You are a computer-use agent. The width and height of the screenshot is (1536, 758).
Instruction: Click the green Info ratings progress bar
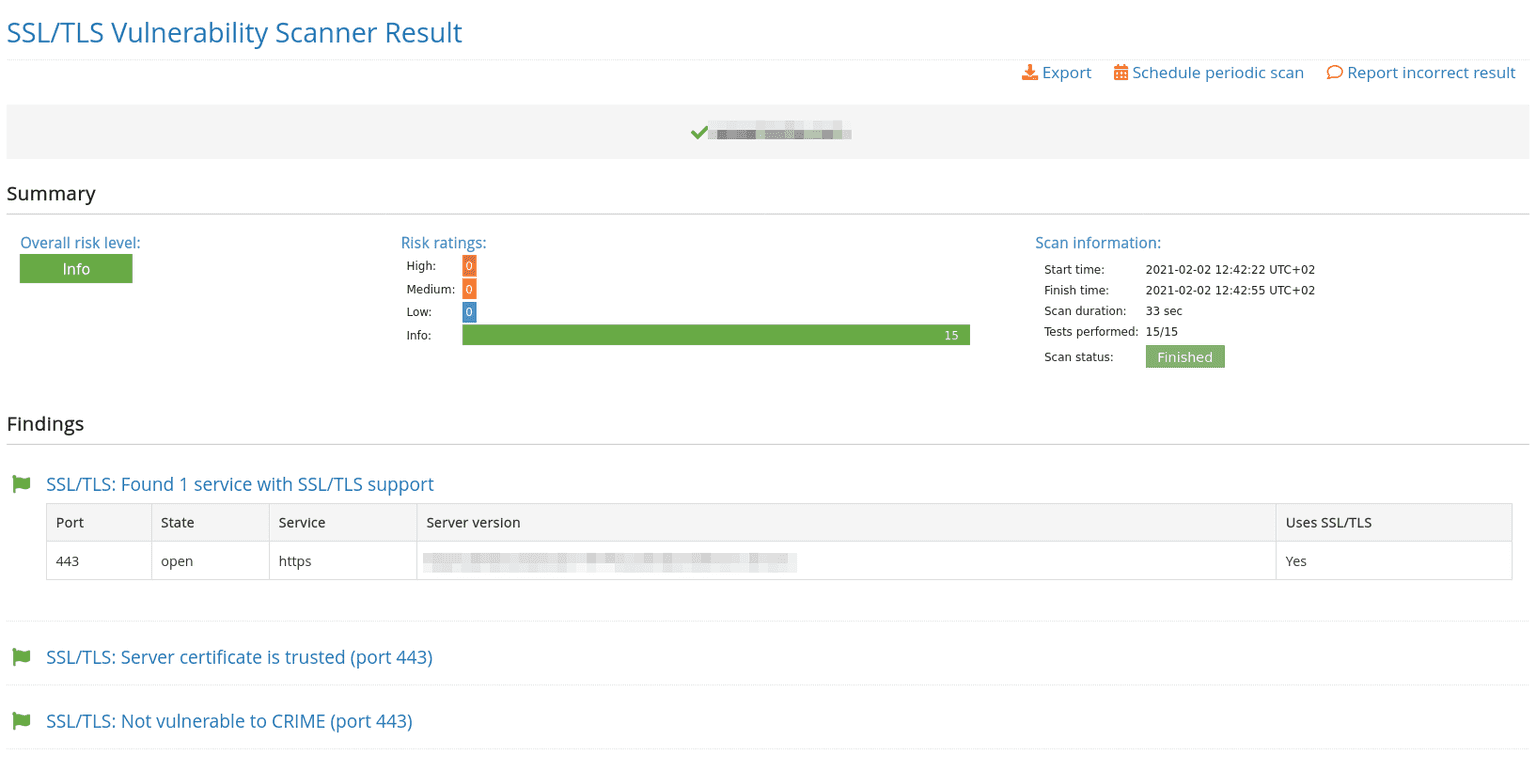tap(715, 334)
